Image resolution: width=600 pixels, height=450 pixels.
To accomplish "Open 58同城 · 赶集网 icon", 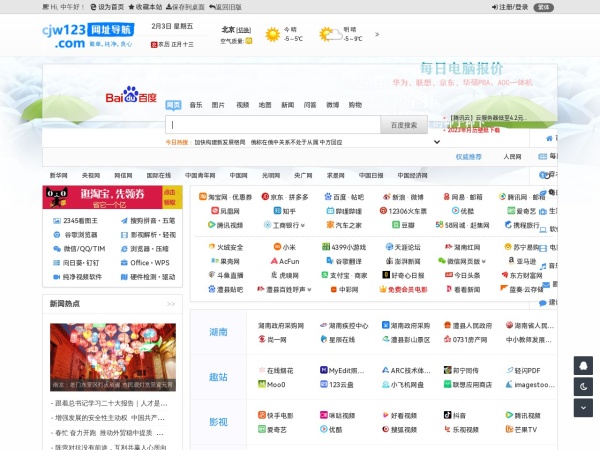I will point(439,225).
